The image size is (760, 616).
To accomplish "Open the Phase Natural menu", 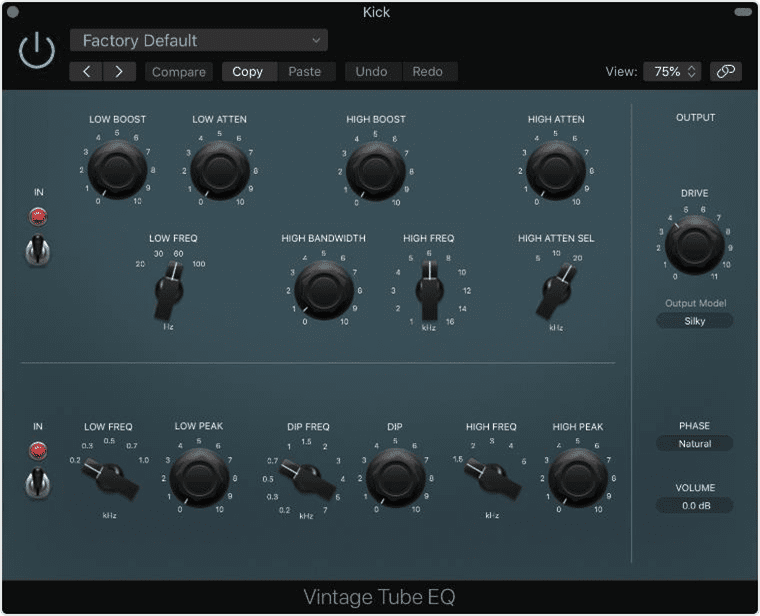I will pos(695,443).
